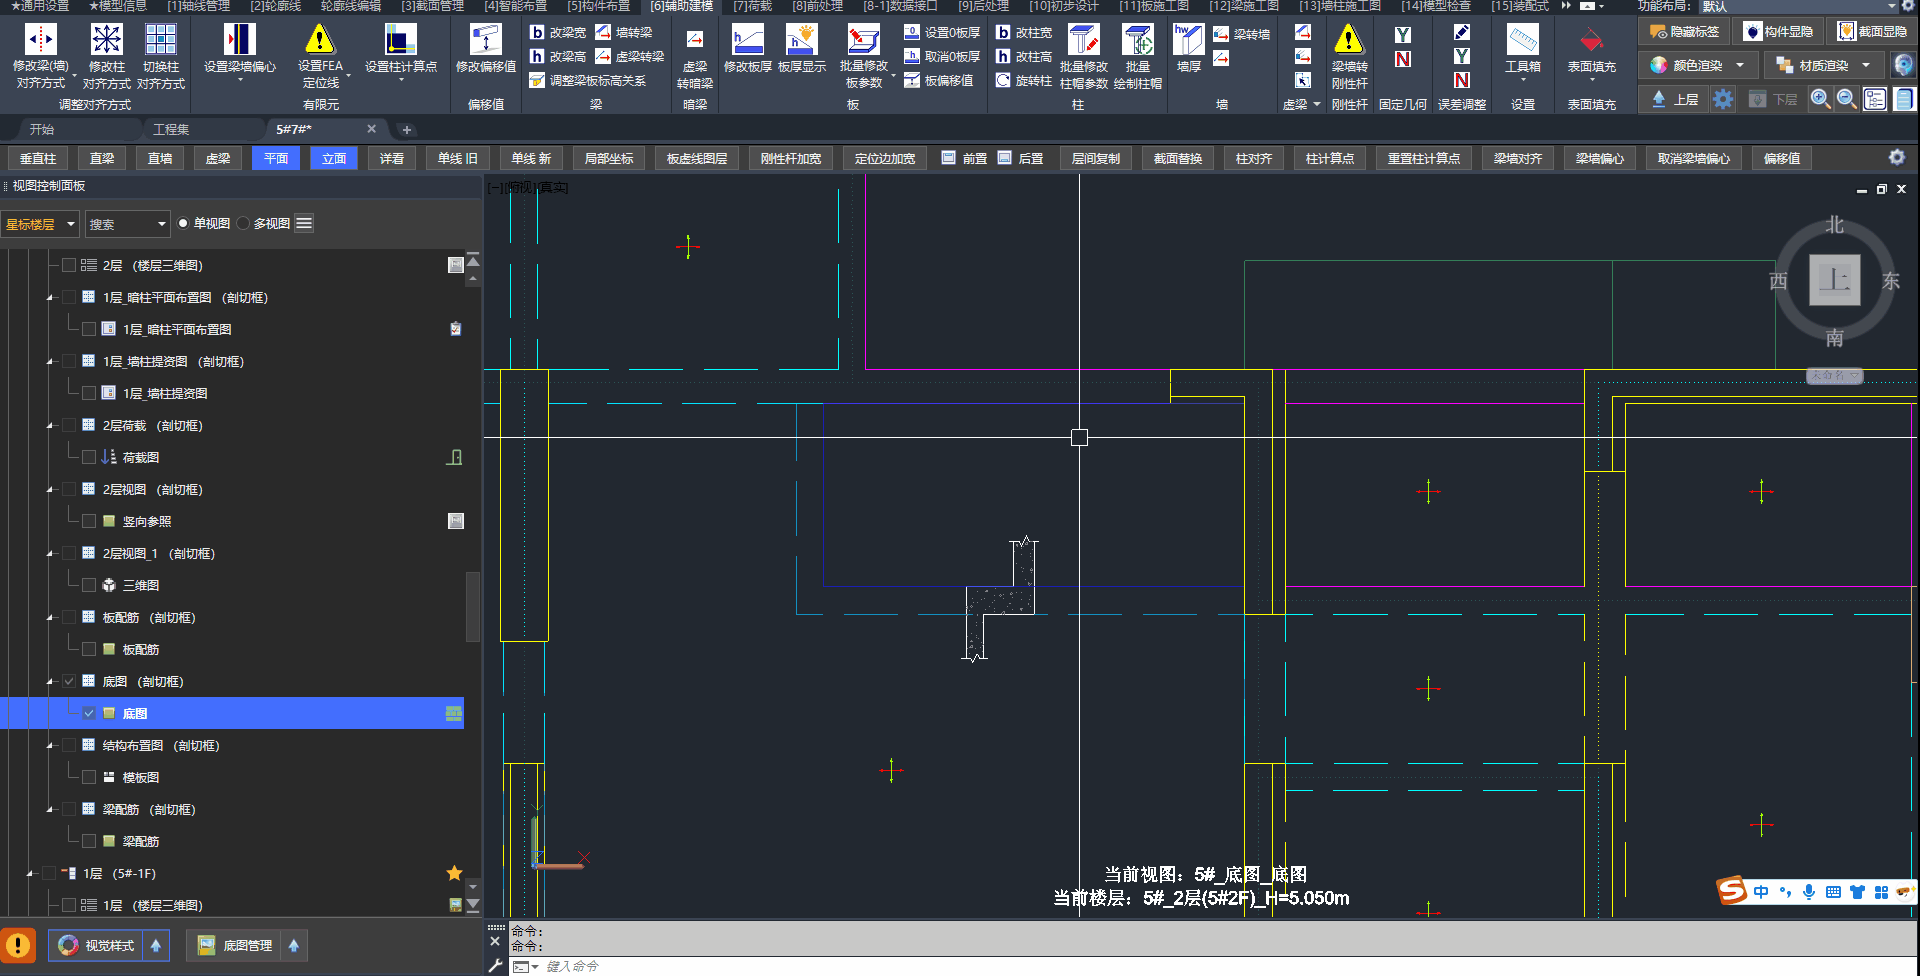Expand the 颜色渲染 dropdown

point(1740,66)
